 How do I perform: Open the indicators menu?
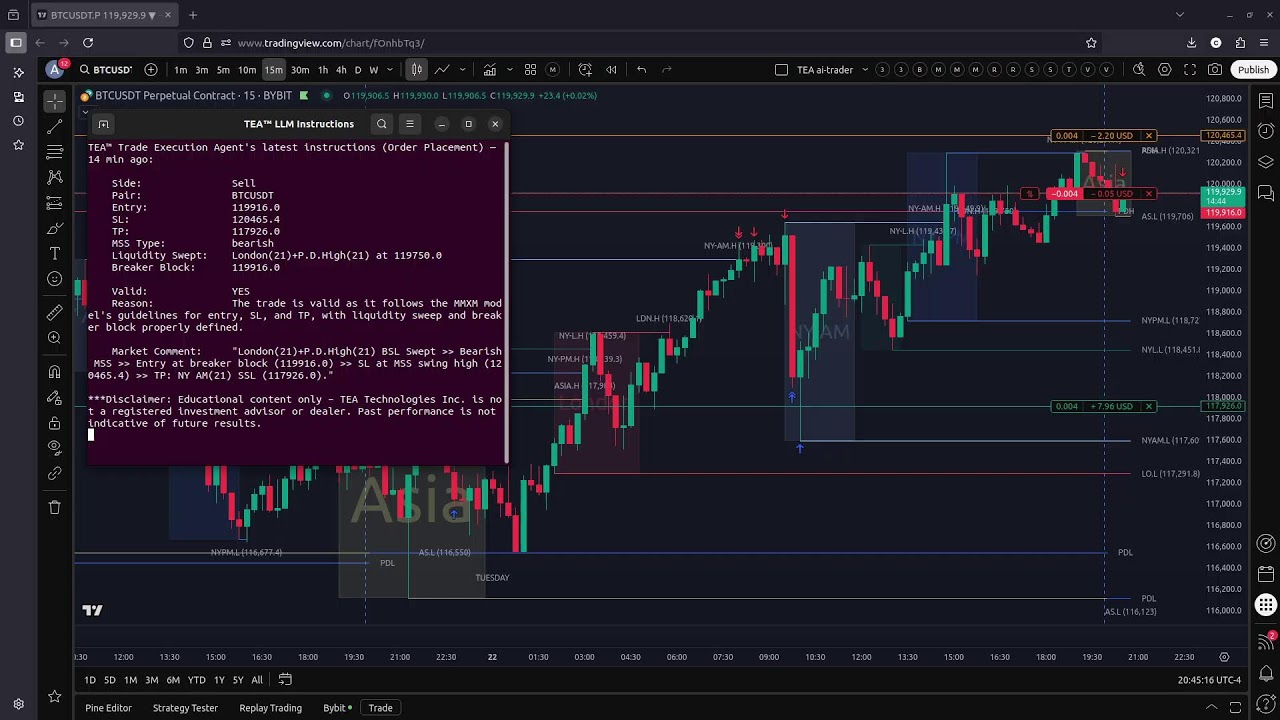coord(490,70)
